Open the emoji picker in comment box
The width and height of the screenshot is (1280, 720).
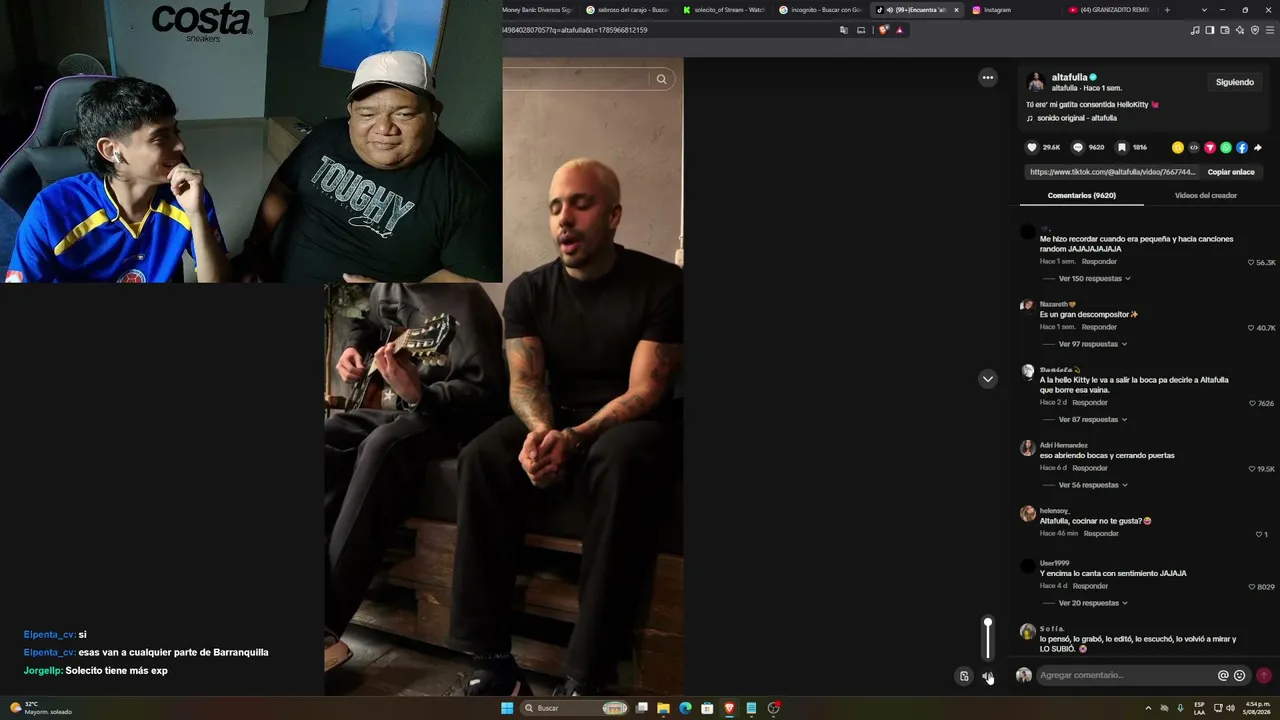1240,675
